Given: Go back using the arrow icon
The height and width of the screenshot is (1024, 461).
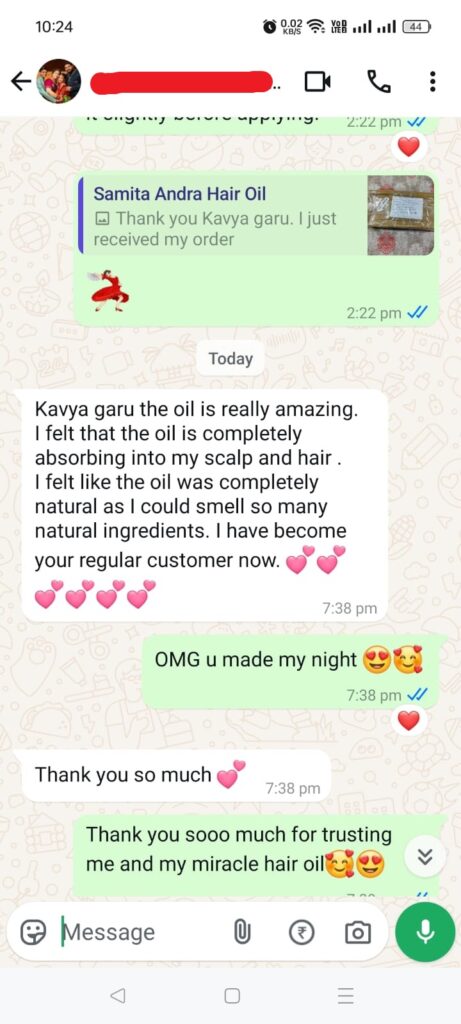Looking at the screenshot, I should pyautogui.click(x=21, y=81).
